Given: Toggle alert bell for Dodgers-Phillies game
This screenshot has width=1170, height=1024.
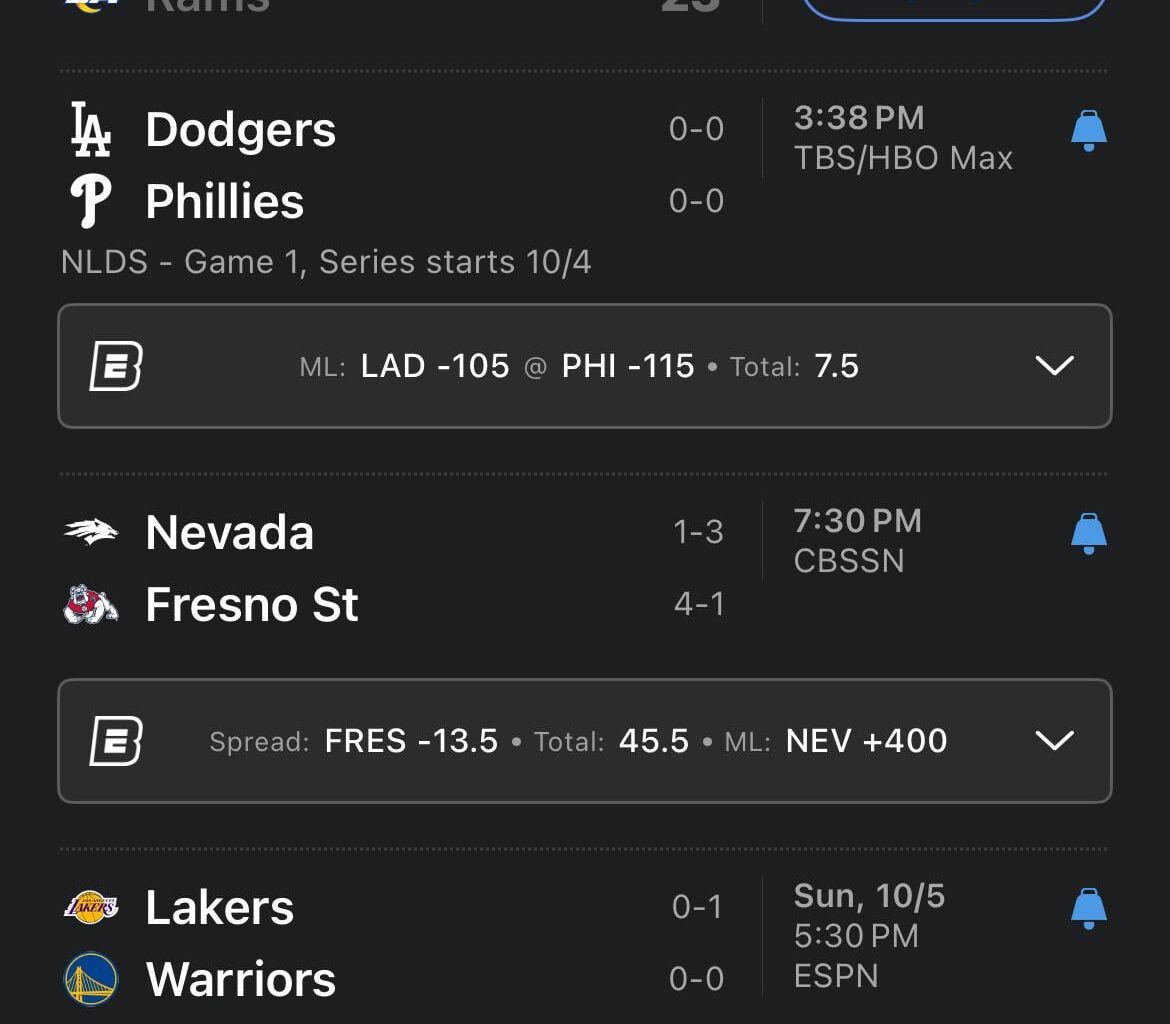Looking at the screenshot, I should tap(1088, 131).
